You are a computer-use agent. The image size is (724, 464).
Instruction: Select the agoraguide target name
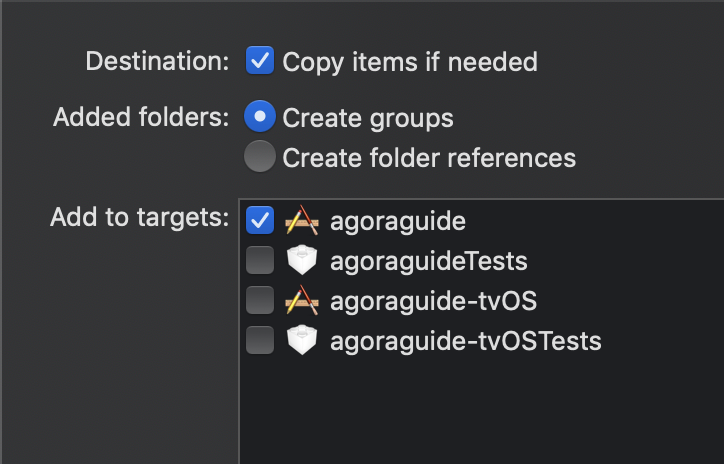(398, 221)
